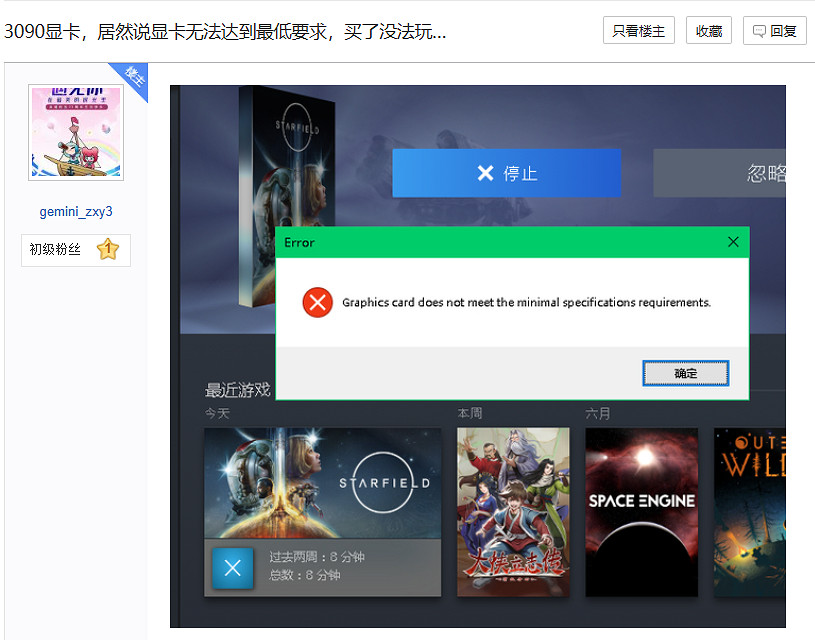Click the blue X playtime icon on Starfield card
The height and width of the screenshot is (640, 815).
click(232, 568)
